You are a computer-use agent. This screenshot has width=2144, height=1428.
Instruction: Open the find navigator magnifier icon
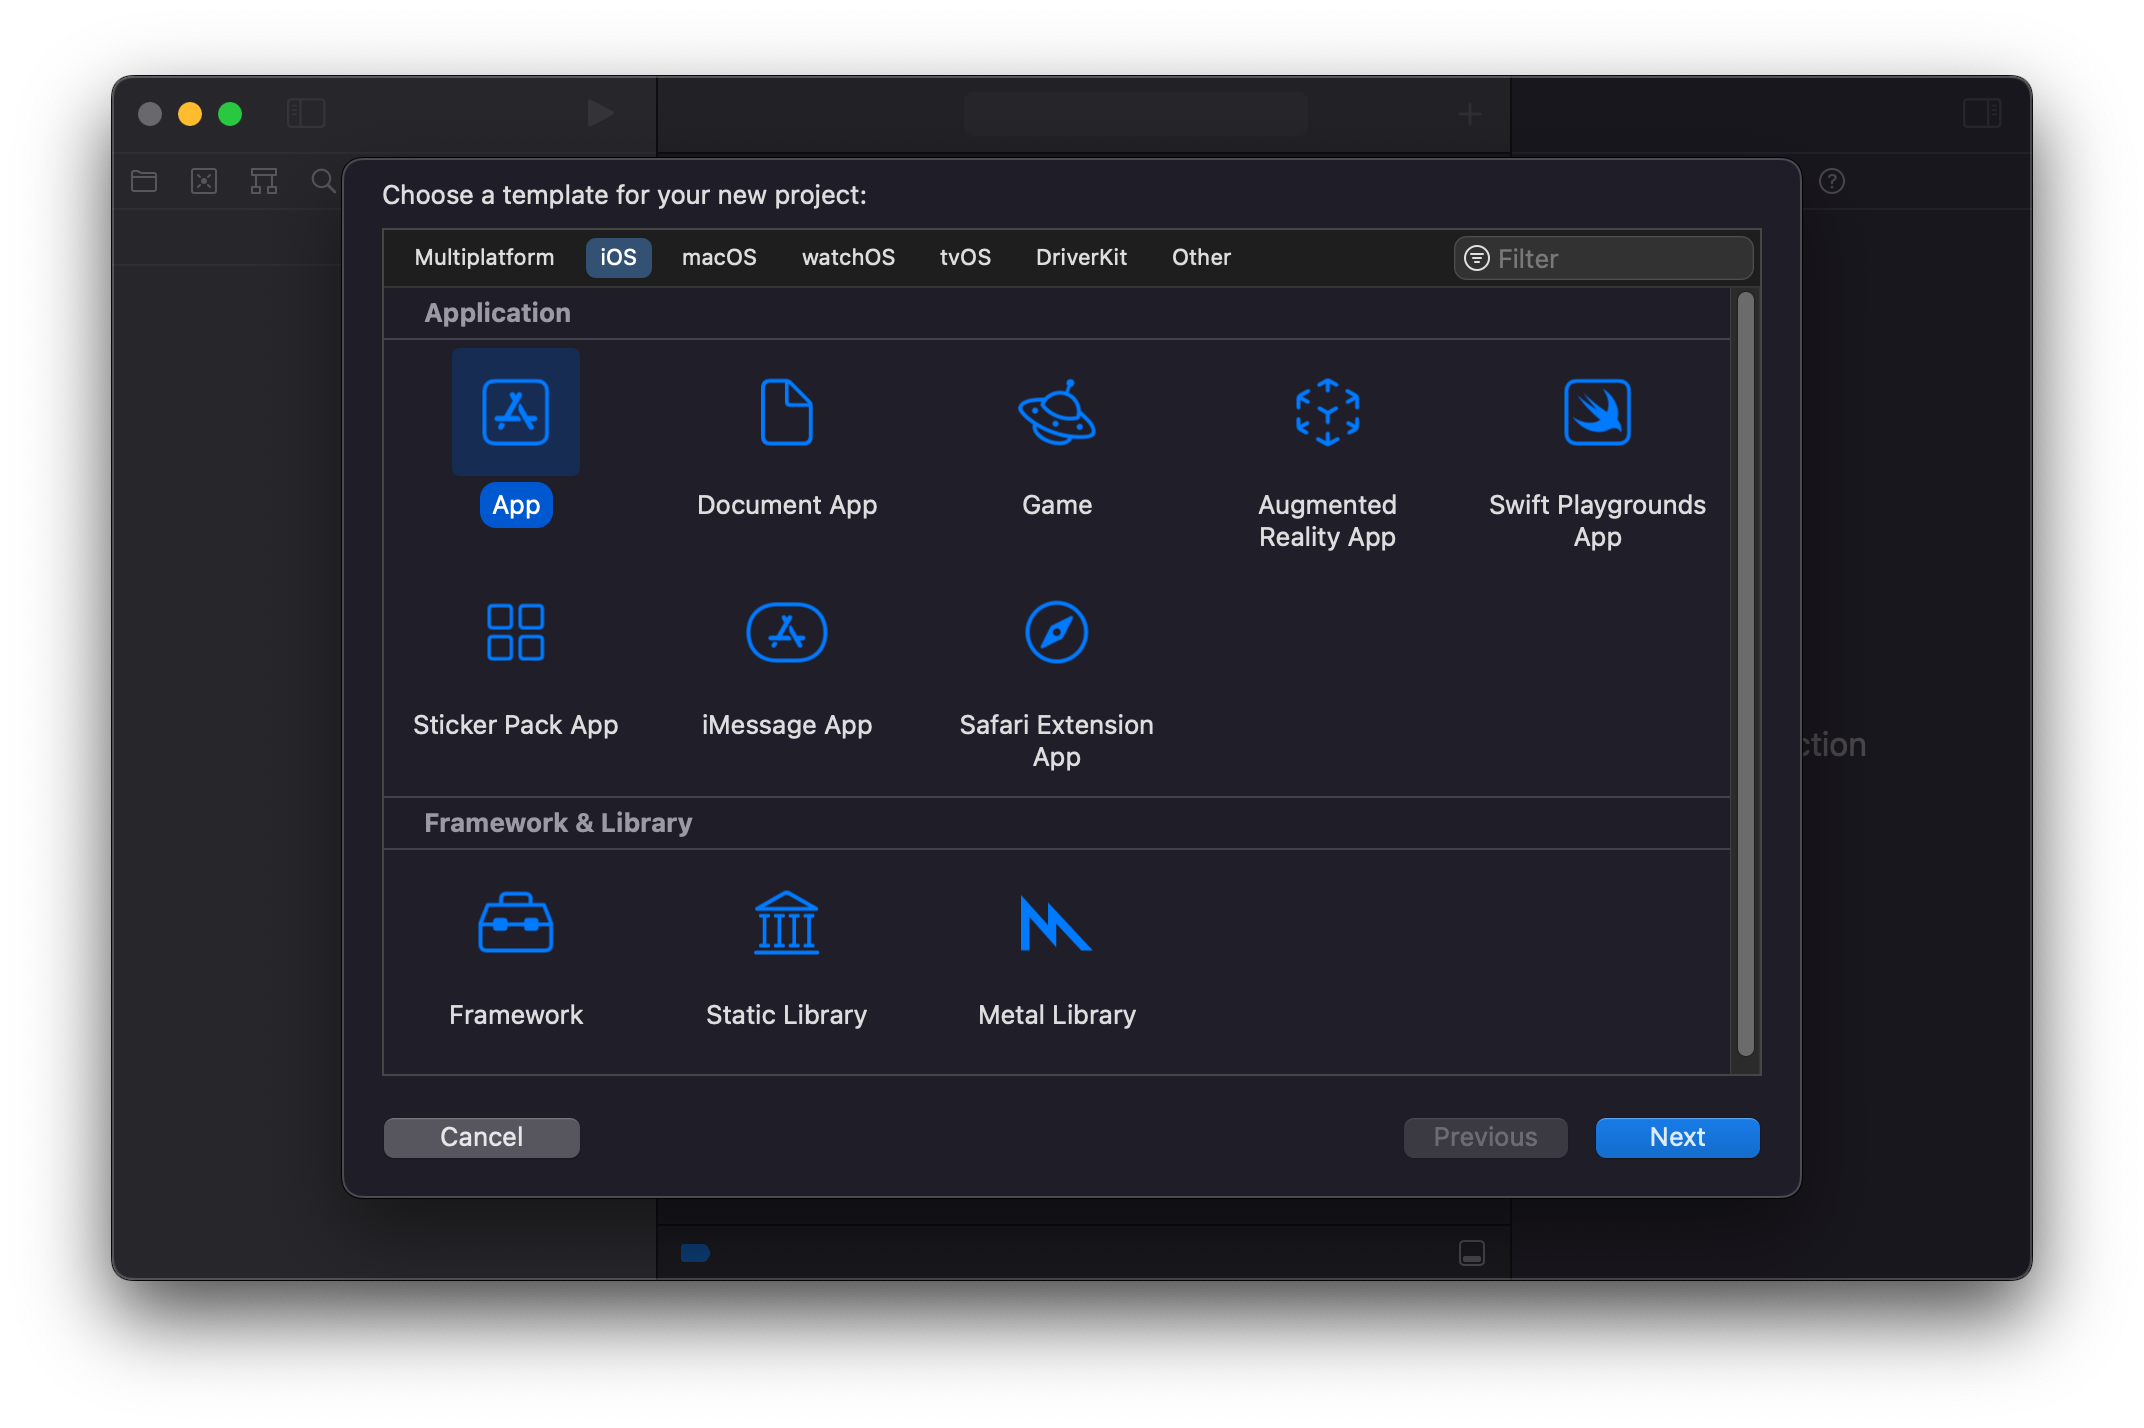[323, 181]
